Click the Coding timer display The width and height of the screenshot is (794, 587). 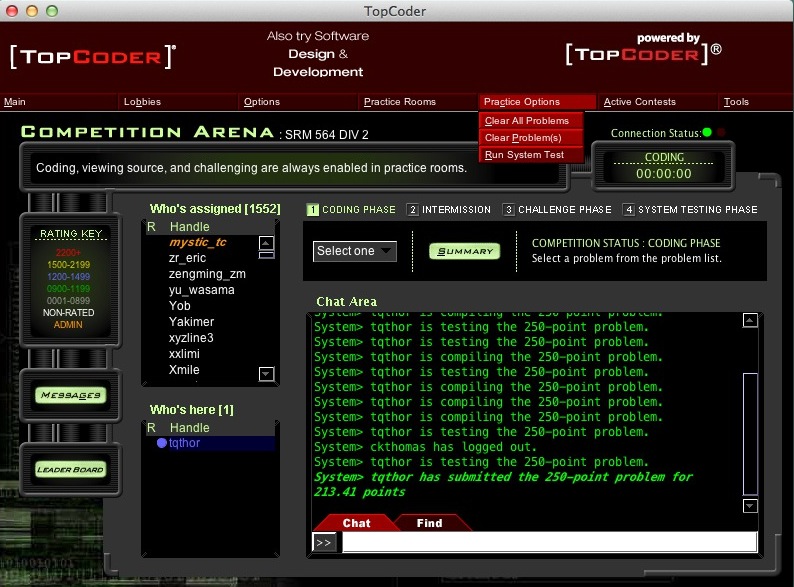coord(664,166)
